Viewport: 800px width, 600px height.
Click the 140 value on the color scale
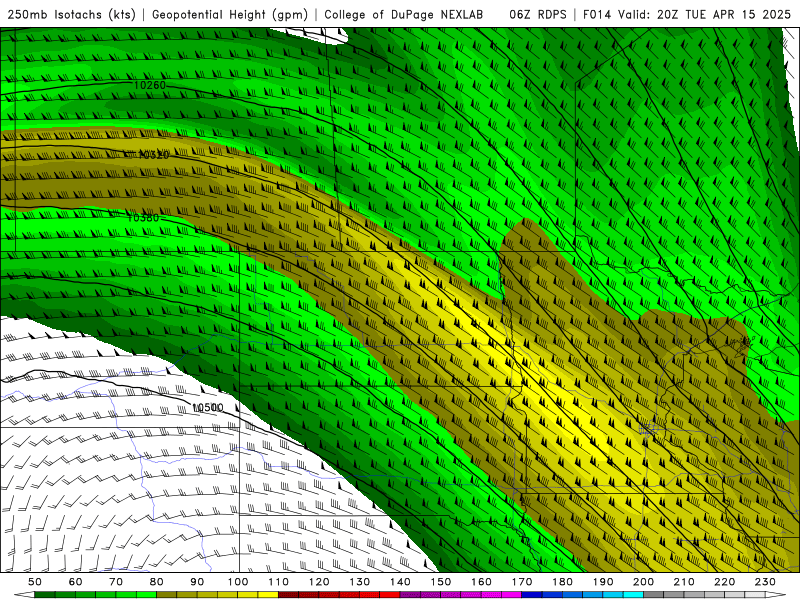tap(400, 582)
